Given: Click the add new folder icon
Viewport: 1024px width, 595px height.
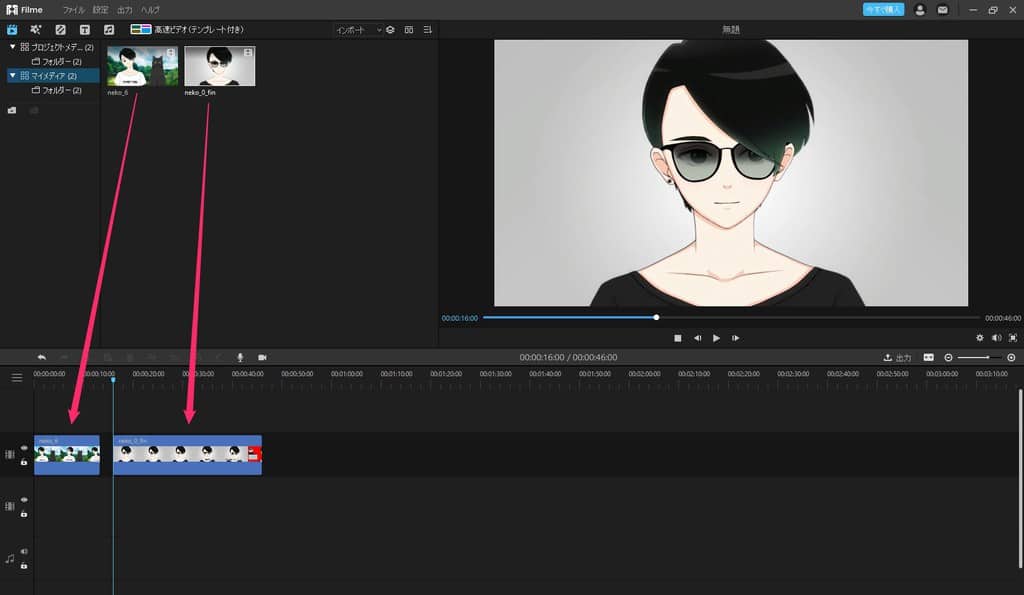Looking at the screenshot, I should click(x=12, y=110).
